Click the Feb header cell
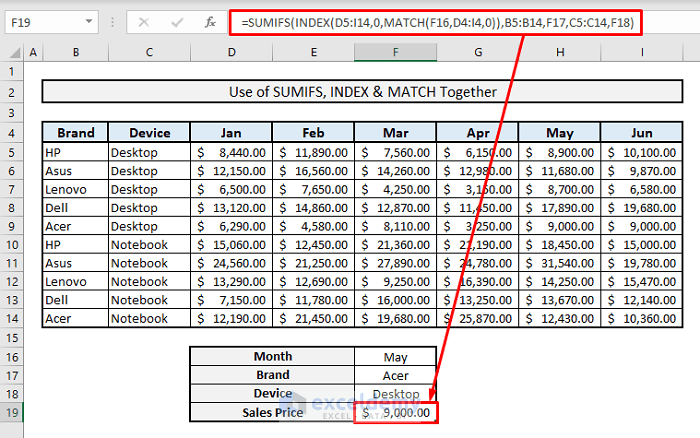The image size is (700, 438). tap(313, 133)
